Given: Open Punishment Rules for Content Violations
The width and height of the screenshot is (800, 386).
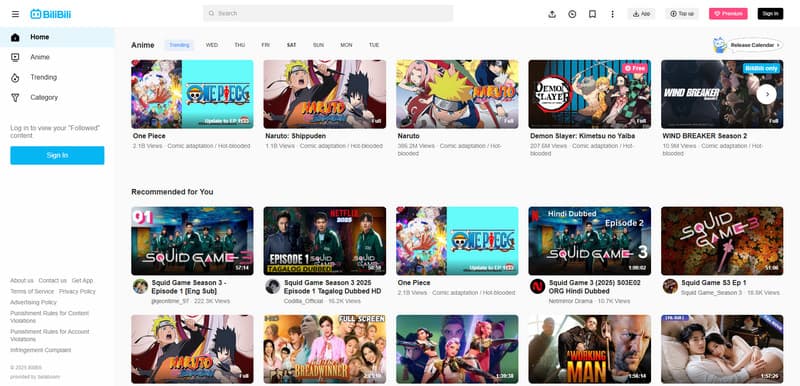Looking at the screenshot, I should [x=49, y=317].
